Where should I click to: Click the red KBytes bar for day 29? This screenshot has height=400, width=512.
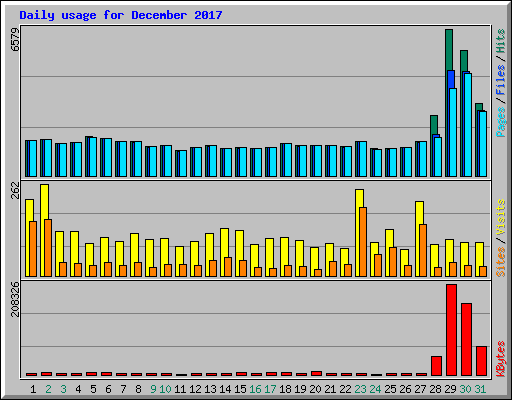(x=451, y=330)
